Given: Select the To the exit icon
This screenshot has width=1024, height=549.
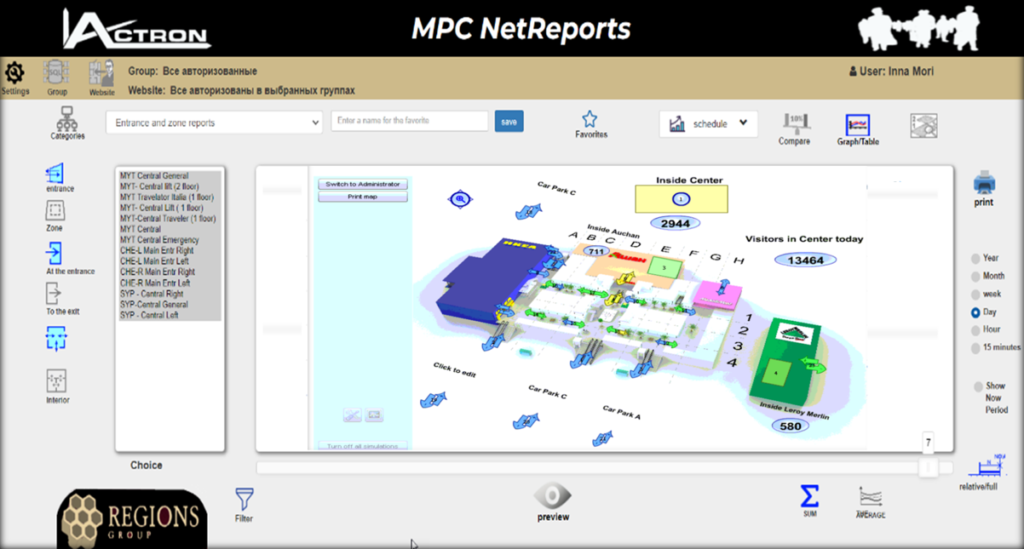Looking at the screenshot, I should [x=54, y=294].
